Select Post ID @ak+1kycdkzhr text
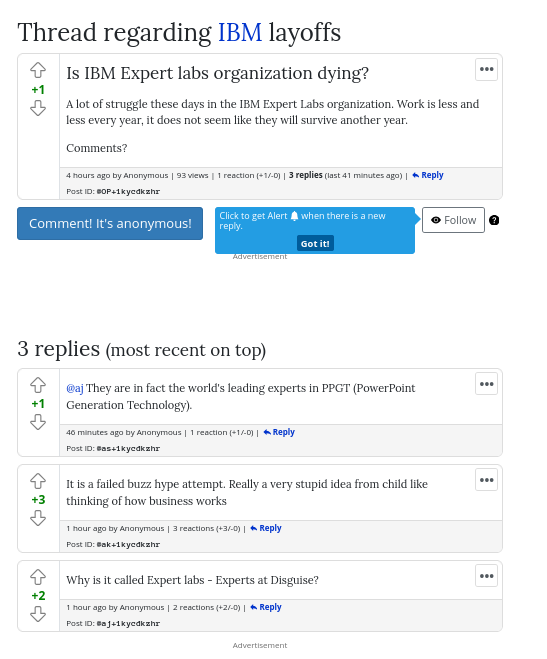Screen dimensions: 547x659 [128, 545]
